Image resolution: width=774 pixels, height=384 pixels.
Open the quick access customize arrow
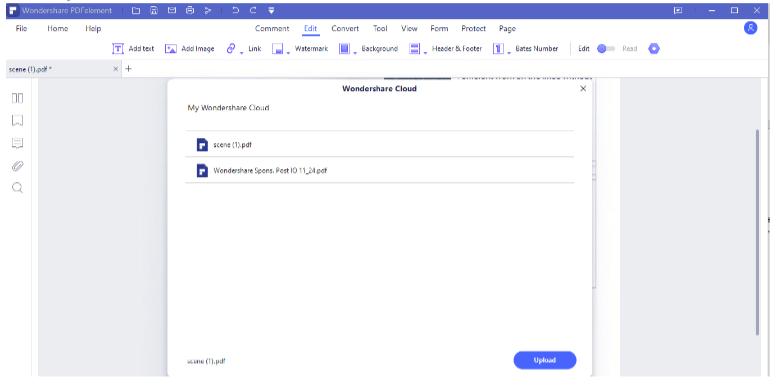click(x=271, y=10)
